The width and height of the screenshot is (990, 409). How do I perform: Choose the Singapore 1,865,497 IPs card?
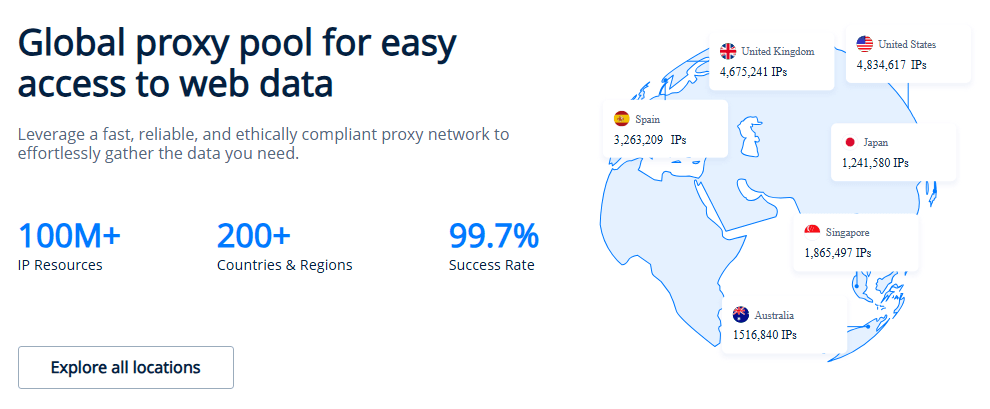tap(856, 243)
